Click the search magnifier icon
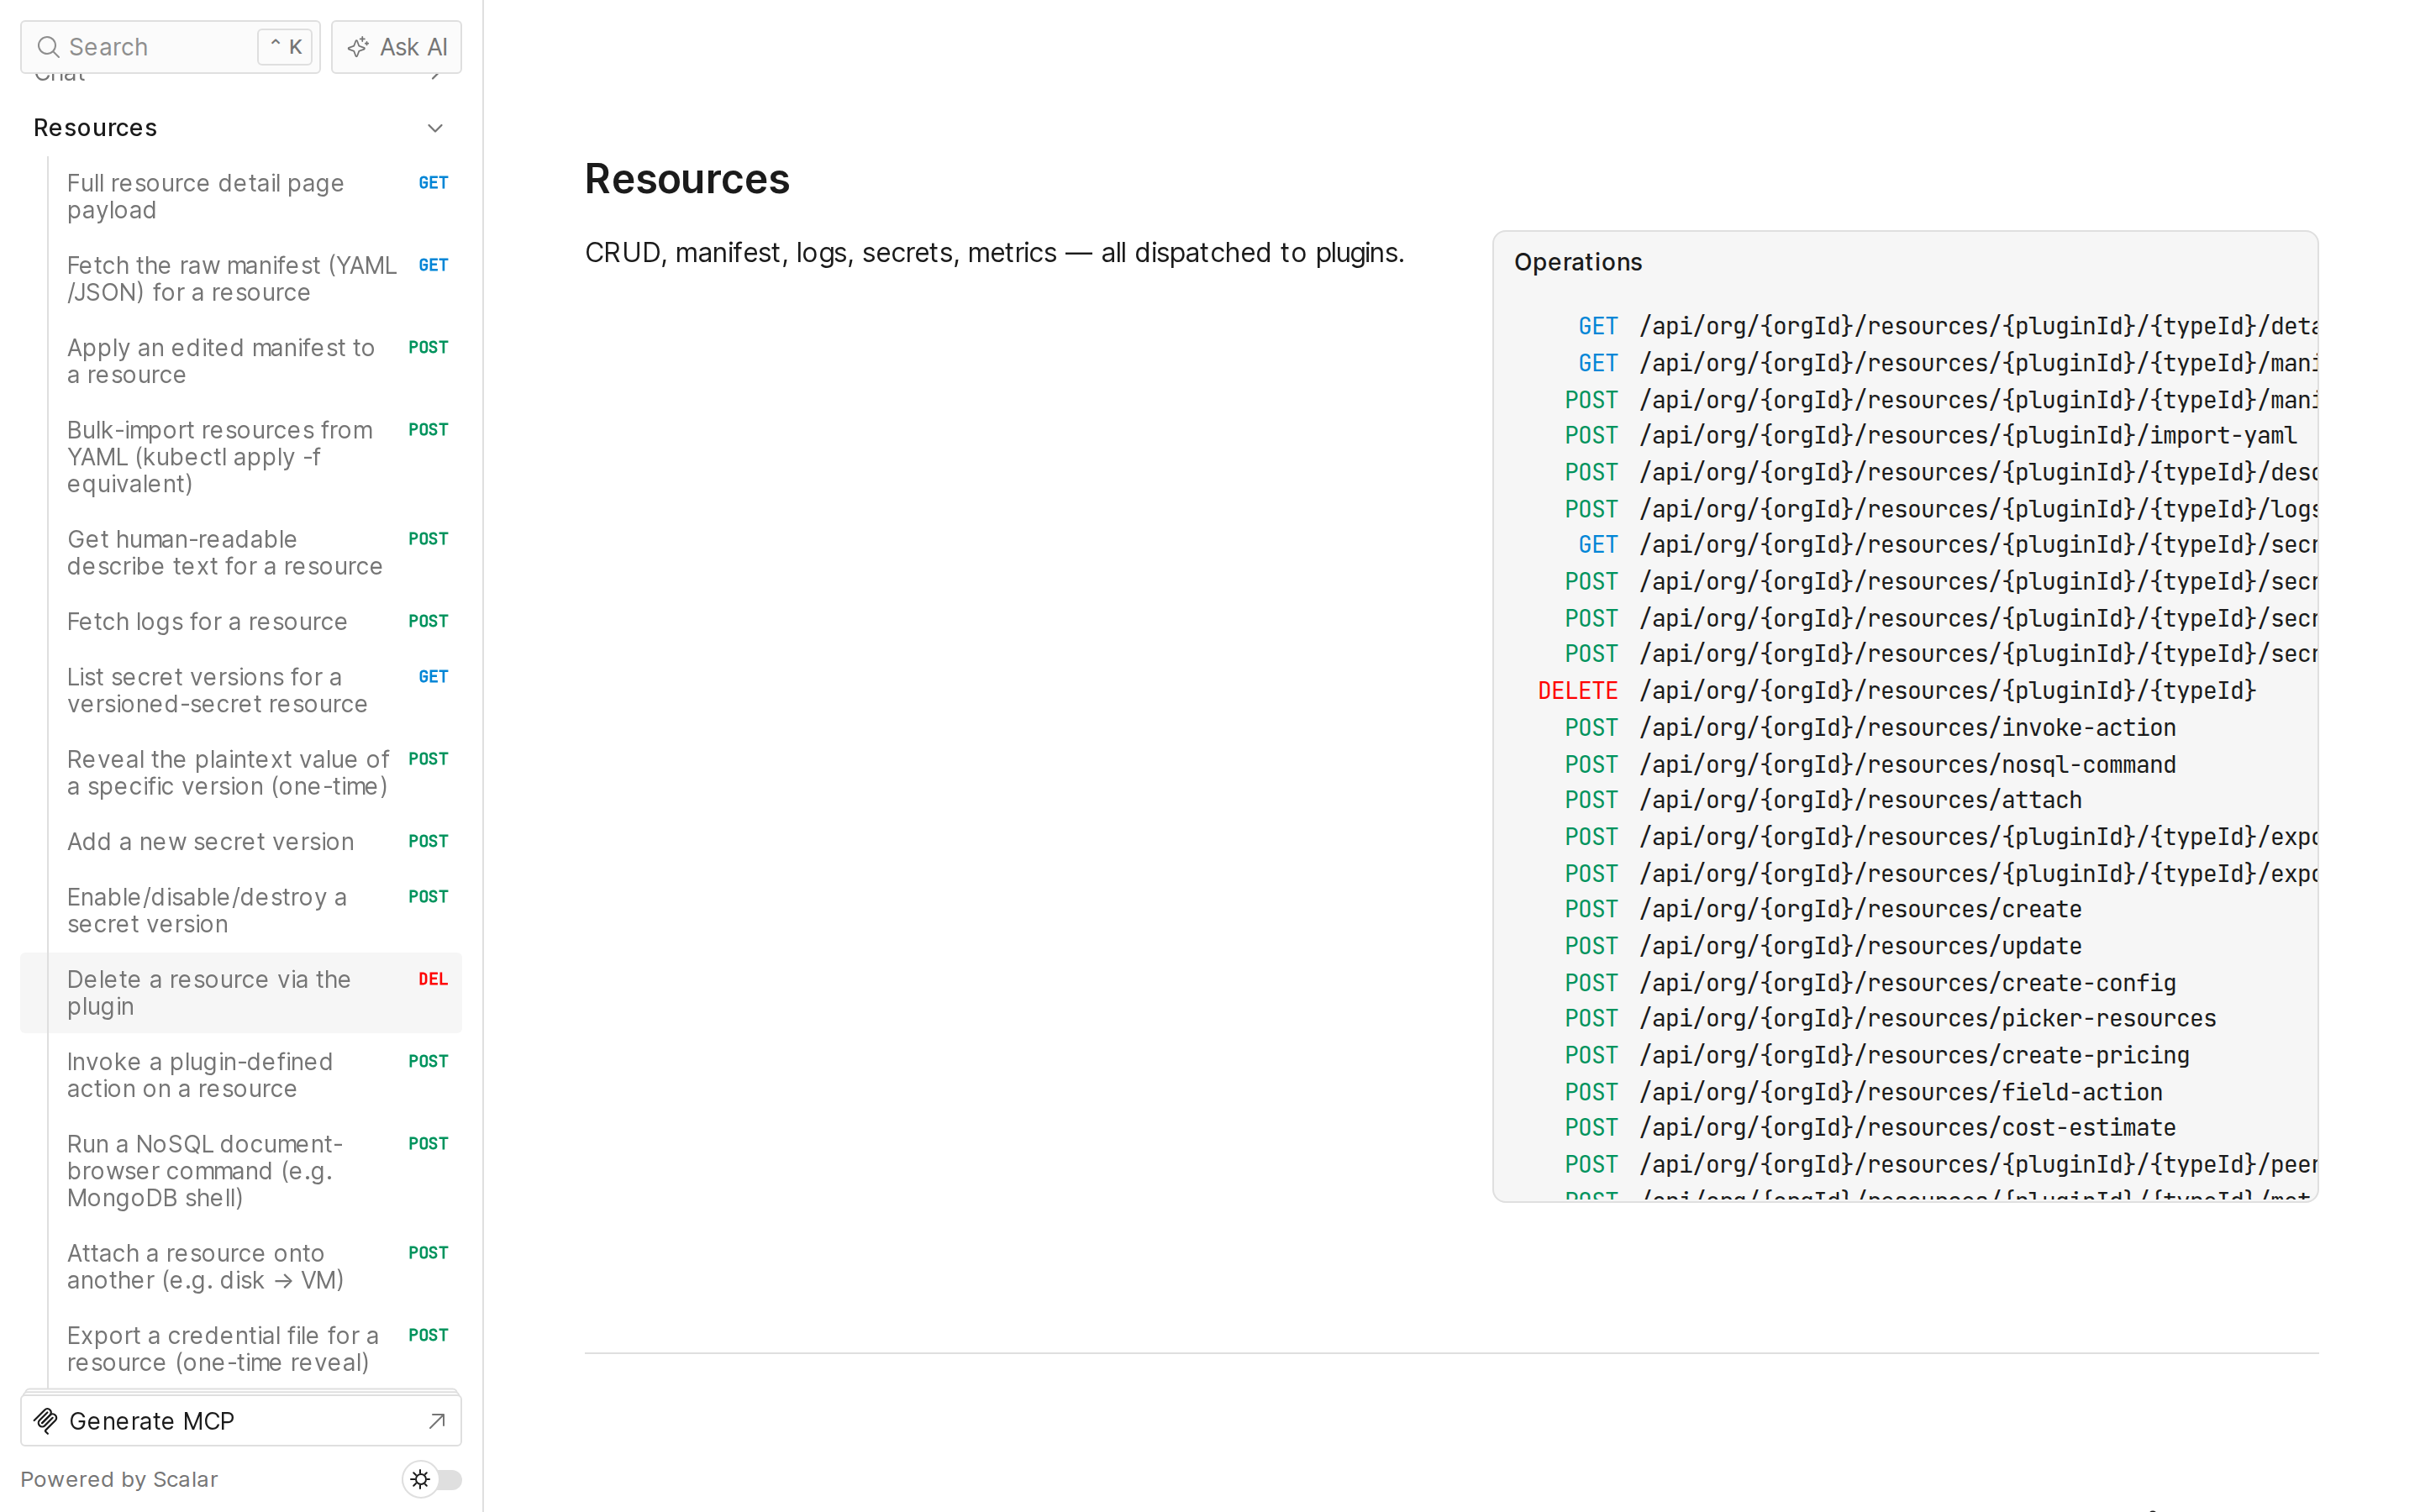Viewport: 2420px width, 1512px height. [x=48, y=47]
